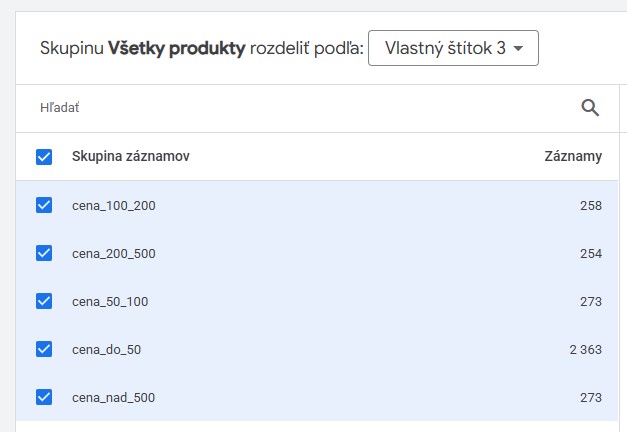Select the cena_nad_500 group name
The height and width of the screenshot is (432, 627).
[x=114, y=398]
